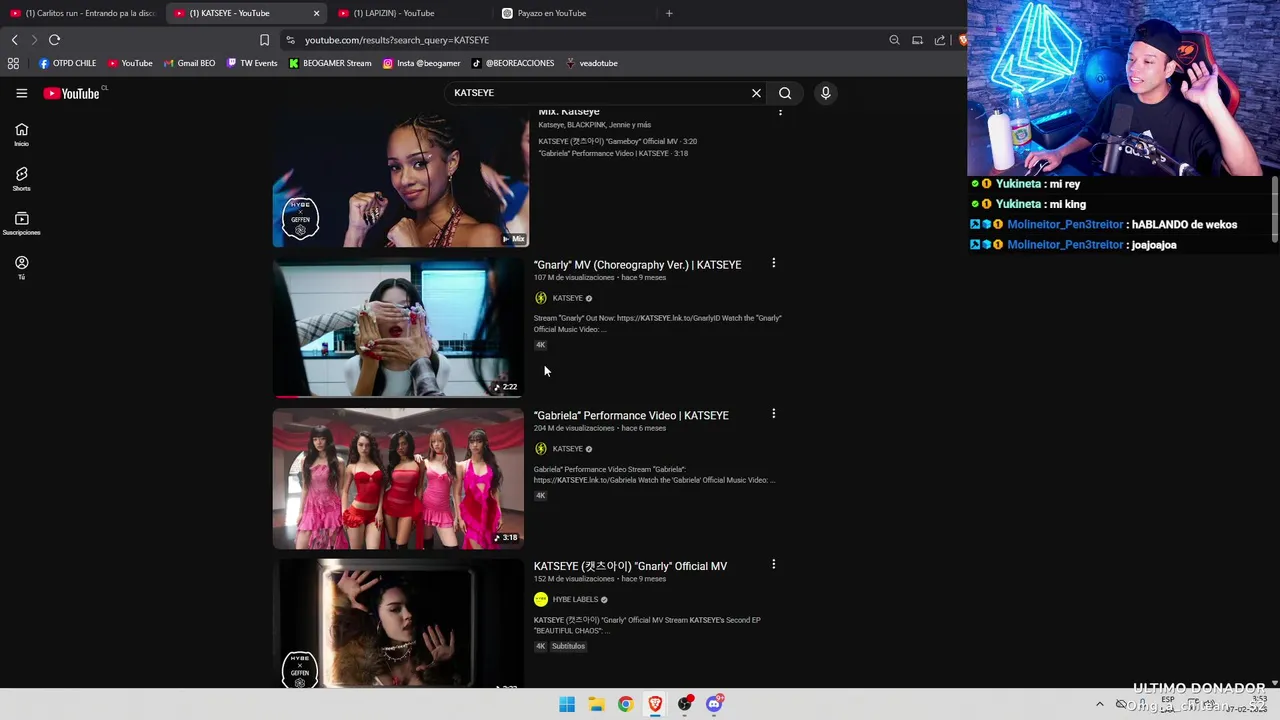This screenshot has width=1280, height=720.
Task: Open File Explorer from the taskbar
Action: pyautogui.click(x=596, y=704)
